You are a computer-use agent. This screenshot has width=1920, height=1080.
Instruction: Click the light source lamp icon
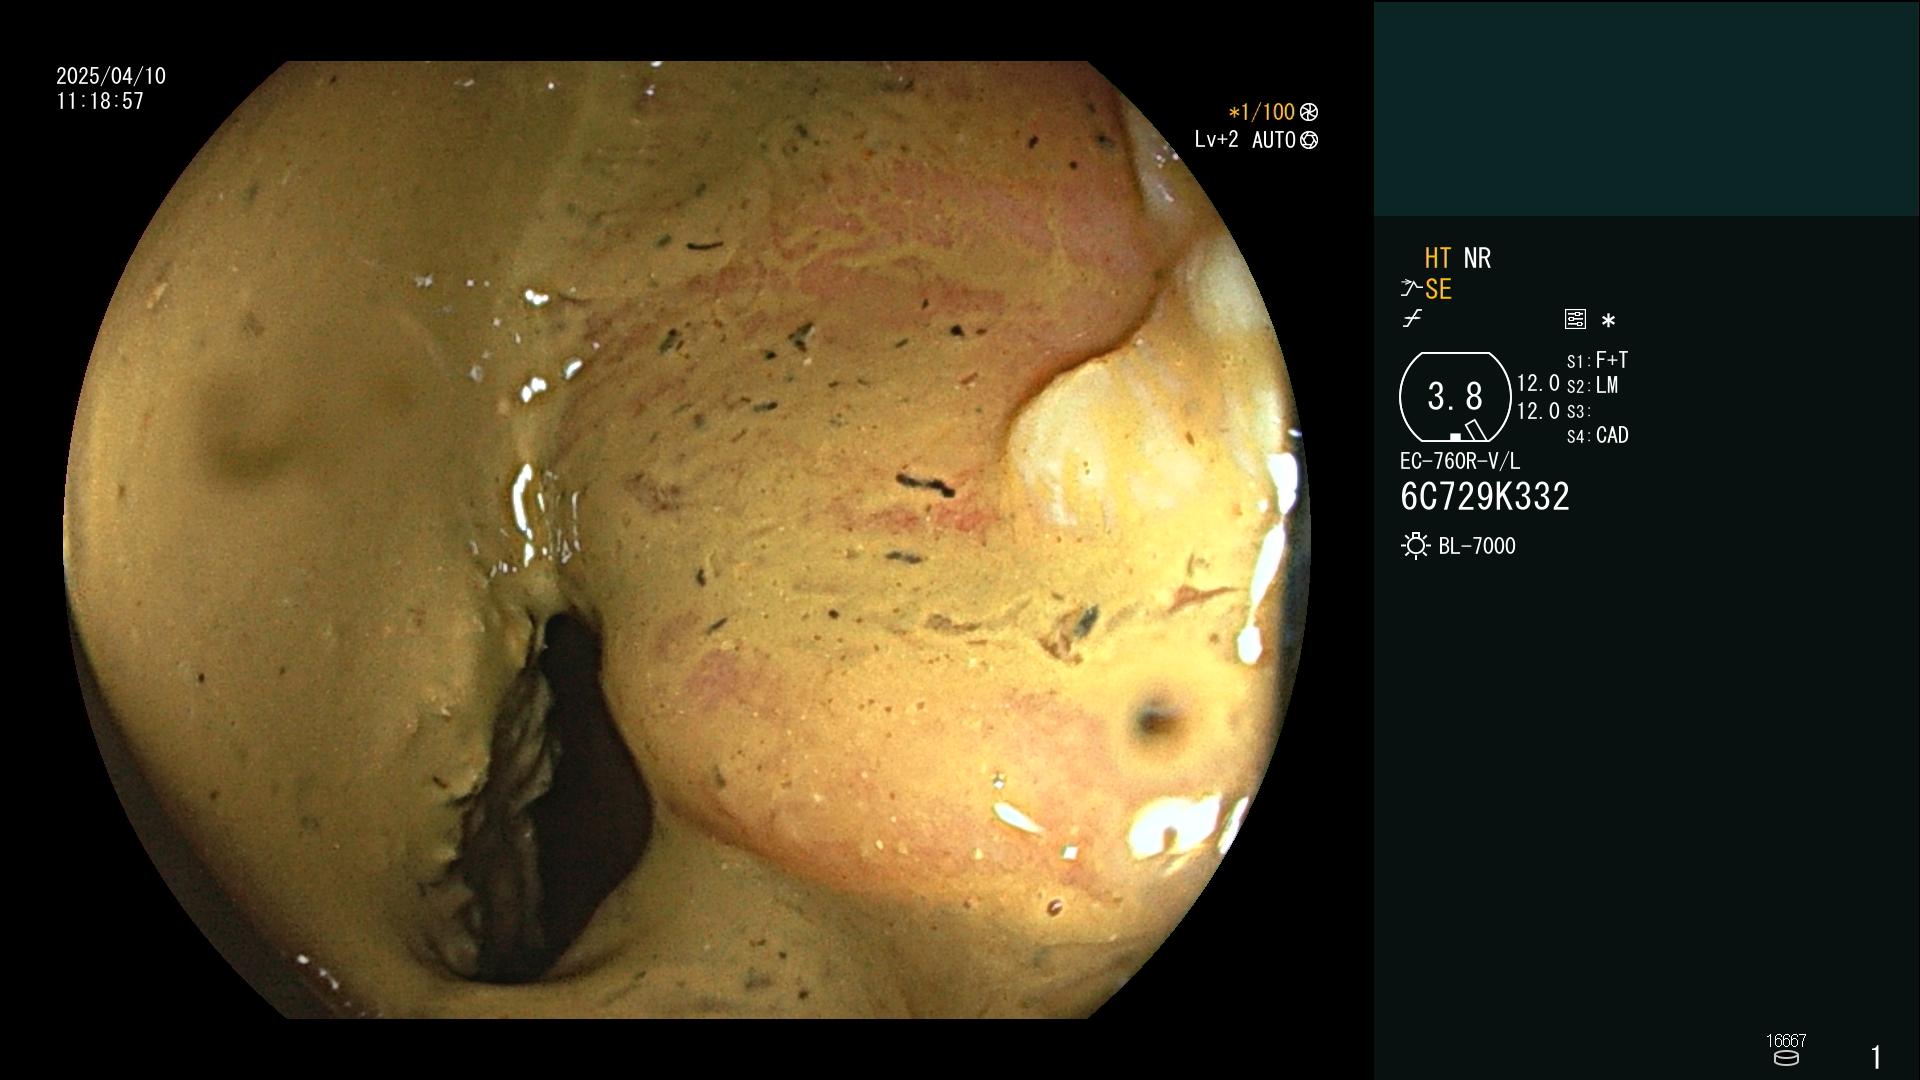[x=1415, y=546]
